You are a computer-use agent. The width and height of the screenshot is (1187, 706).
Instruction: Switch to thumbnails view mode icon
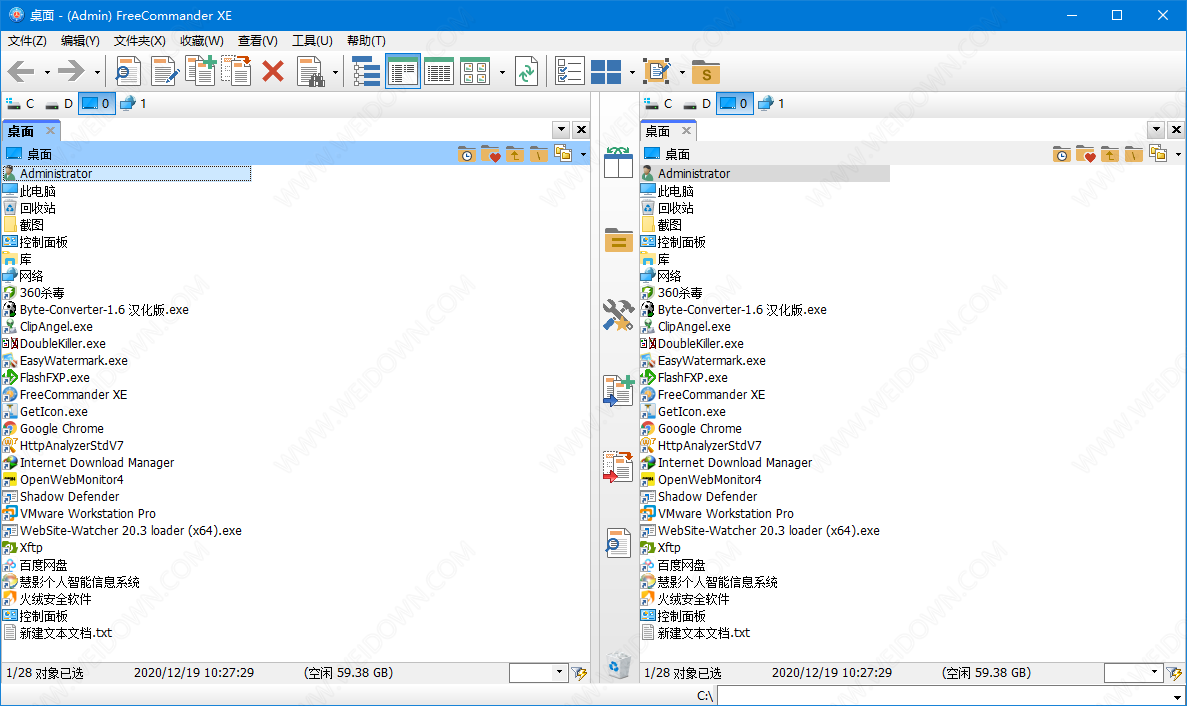coord(475,72)
